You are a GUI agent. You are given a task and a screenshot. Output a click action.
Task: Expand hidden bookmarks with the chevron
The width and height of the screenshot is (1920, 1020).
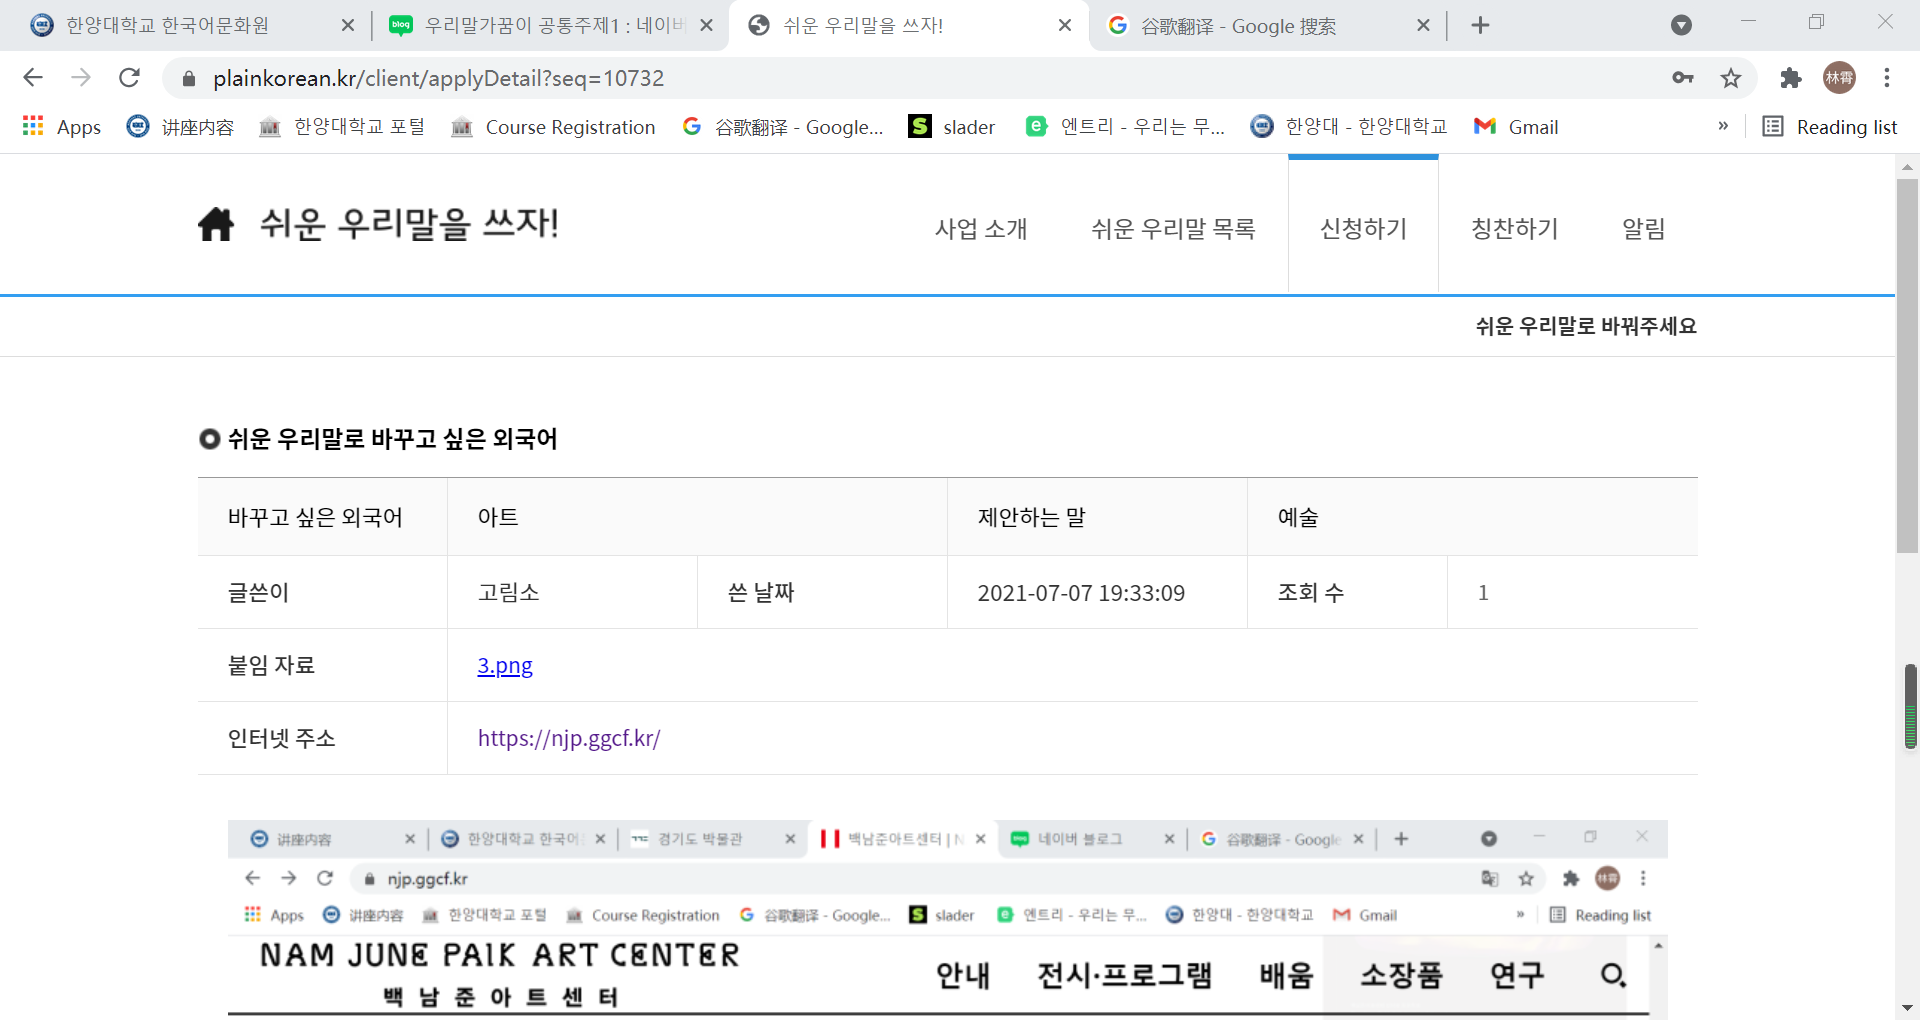1723,126
